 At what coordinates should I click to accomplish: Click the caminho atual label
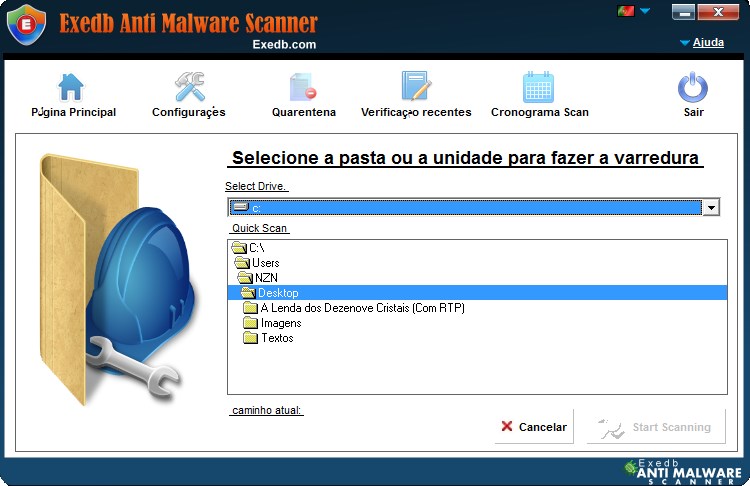click(266, 410)
